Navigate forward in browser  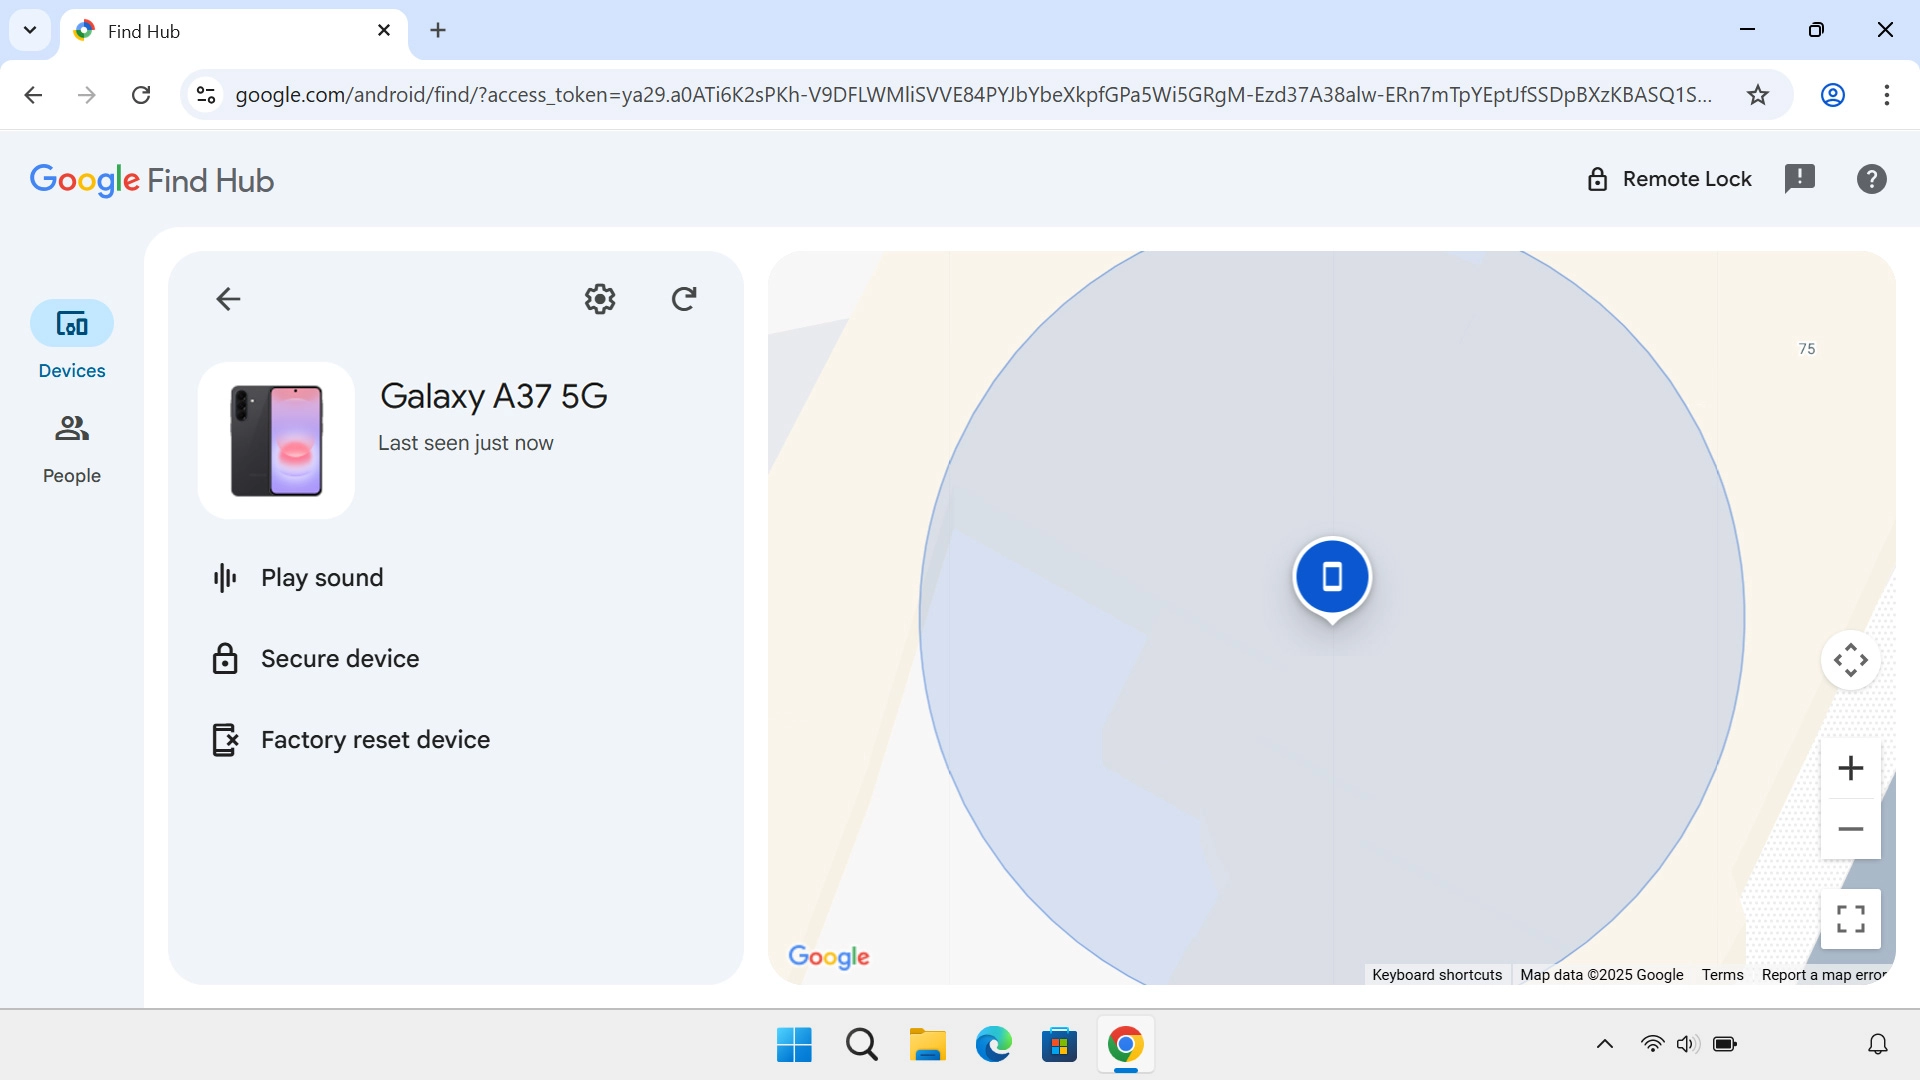87,95
